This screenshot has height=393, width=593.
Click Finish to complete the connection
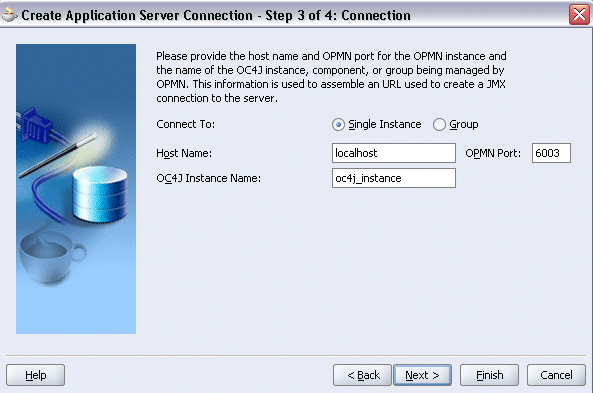(x=489, y=375)
